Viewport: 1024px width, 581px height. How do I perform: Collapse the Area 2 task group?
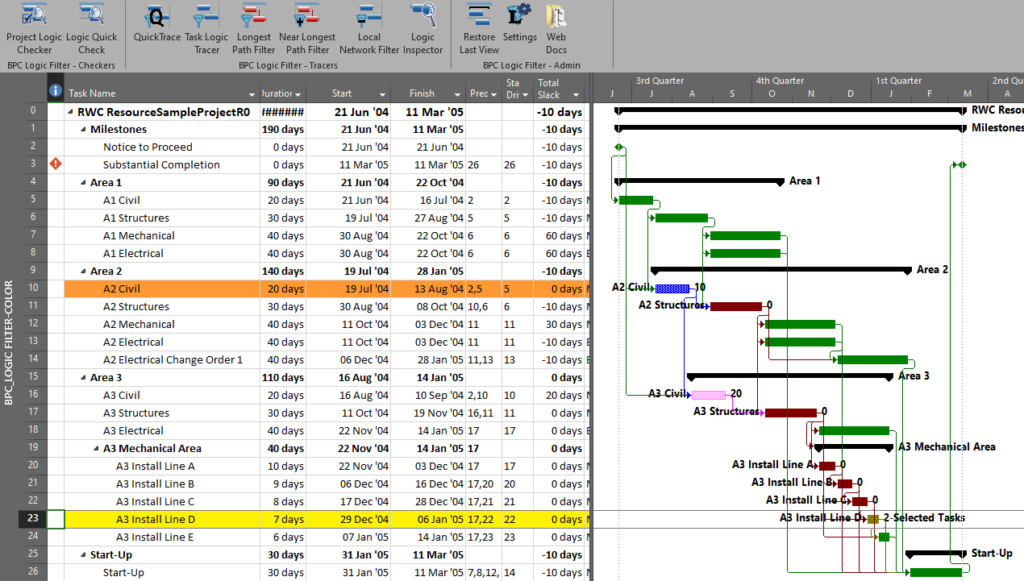pyautogui.click(x=84, y=270)
